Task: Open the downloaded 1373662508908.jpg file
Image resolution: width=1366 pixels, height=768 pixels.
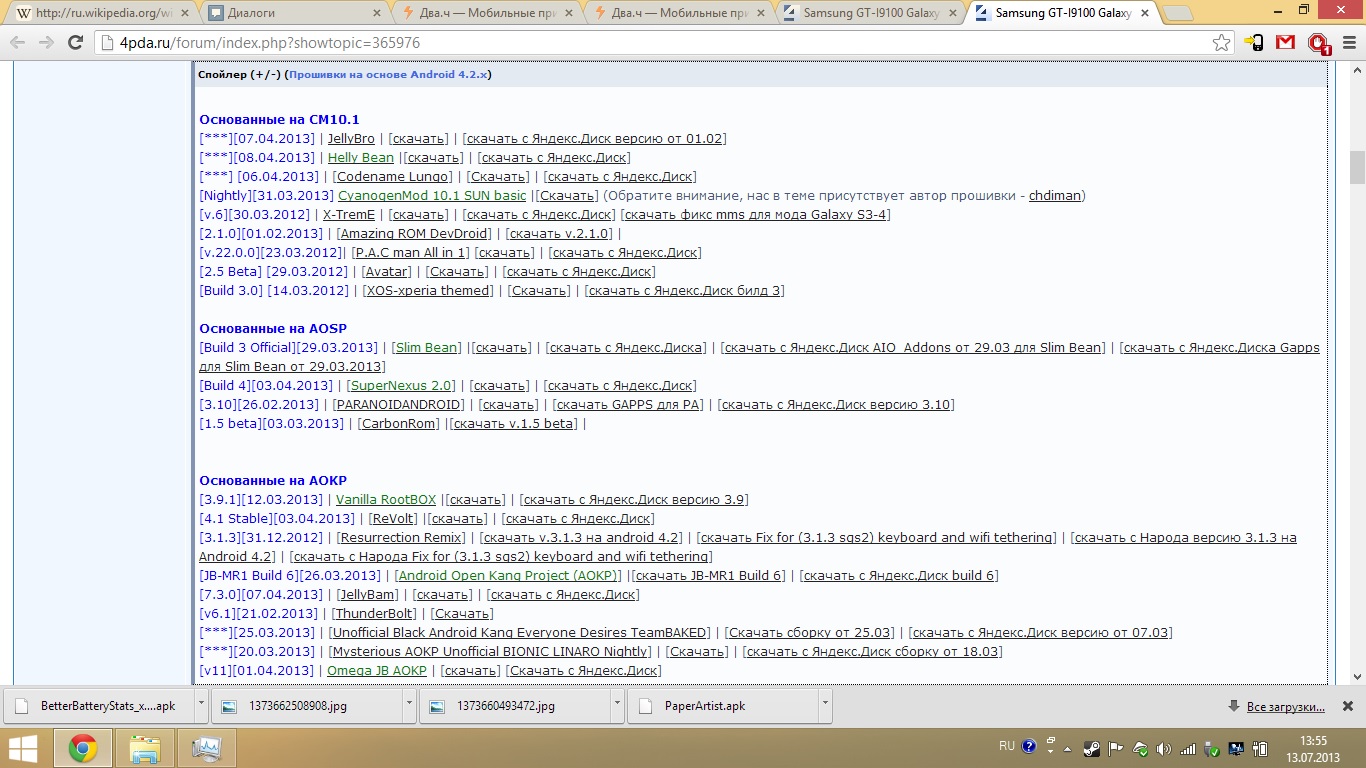Action: coord(306,706)
